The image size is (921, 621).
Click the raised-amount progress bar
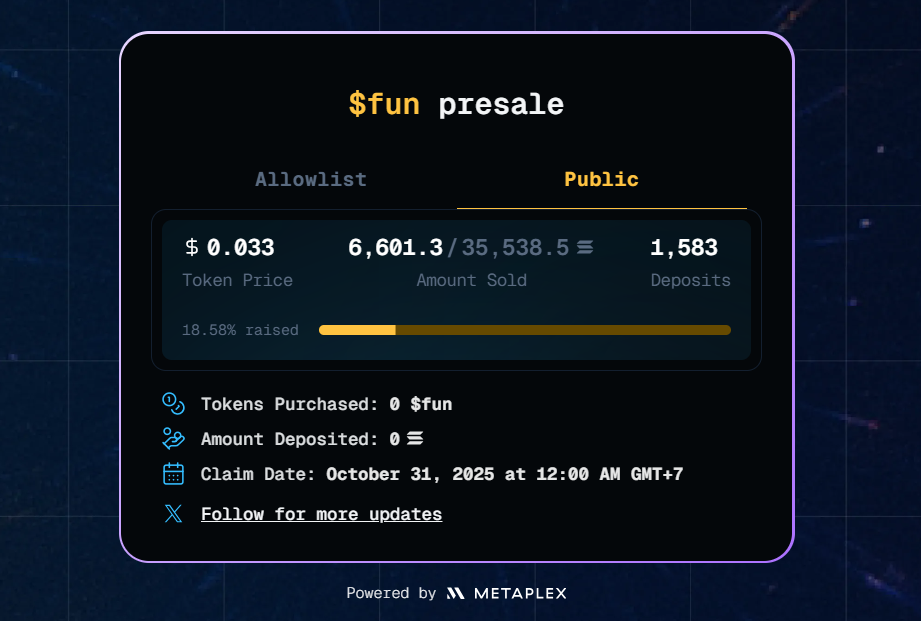point(524,330)
